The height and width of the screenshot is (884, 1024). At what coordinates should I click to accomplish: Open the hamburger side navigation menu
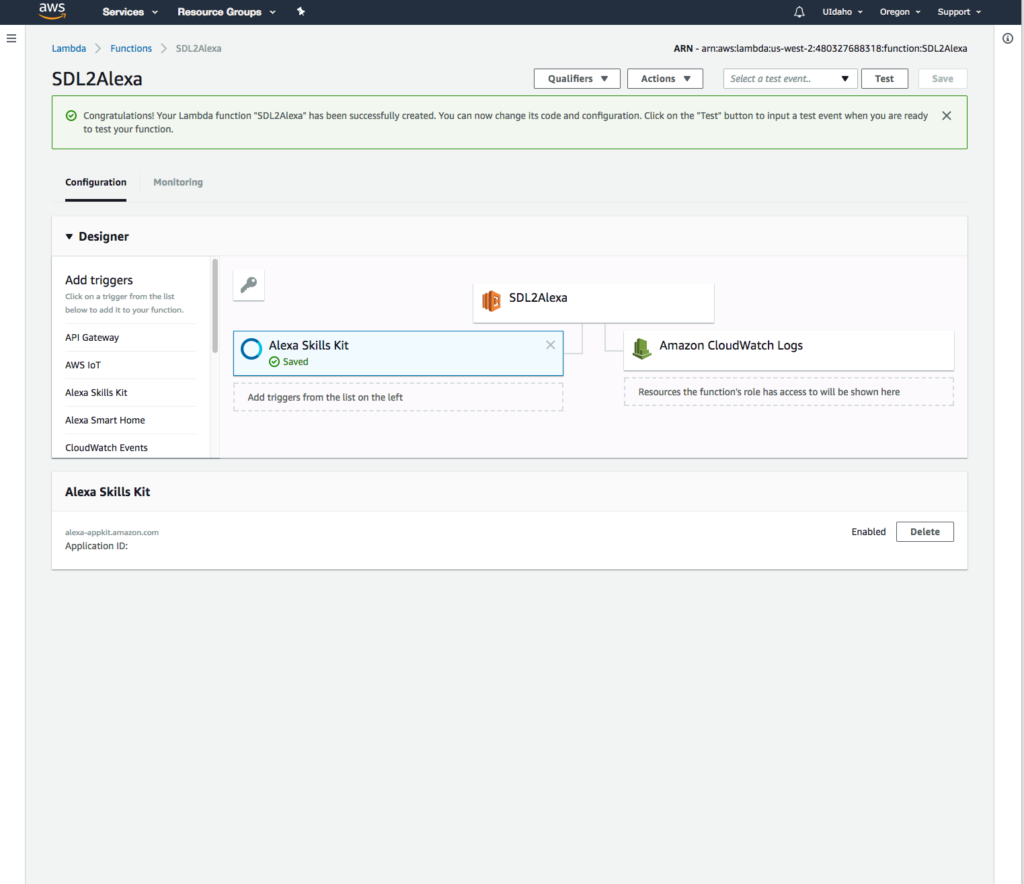coord(11,39)
